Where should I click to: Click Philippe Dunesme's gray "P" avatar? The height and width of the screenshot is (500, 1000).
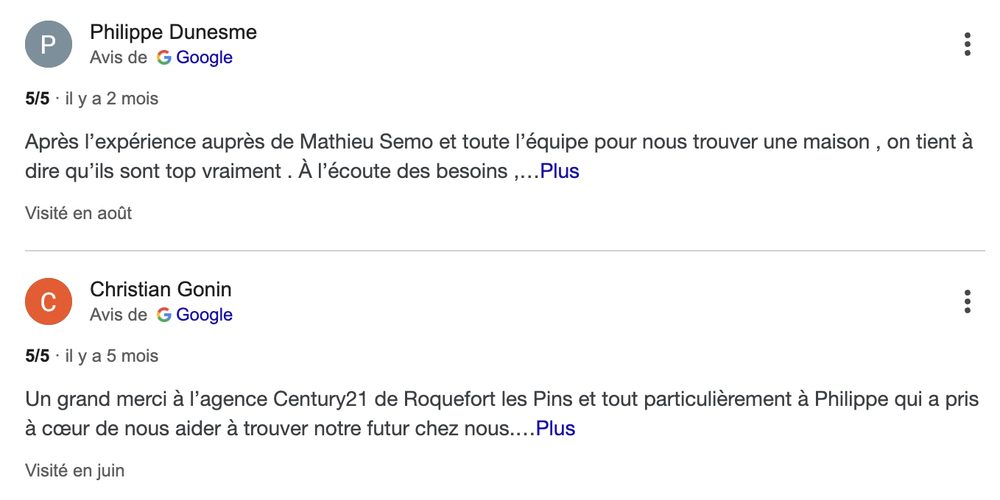48,44
